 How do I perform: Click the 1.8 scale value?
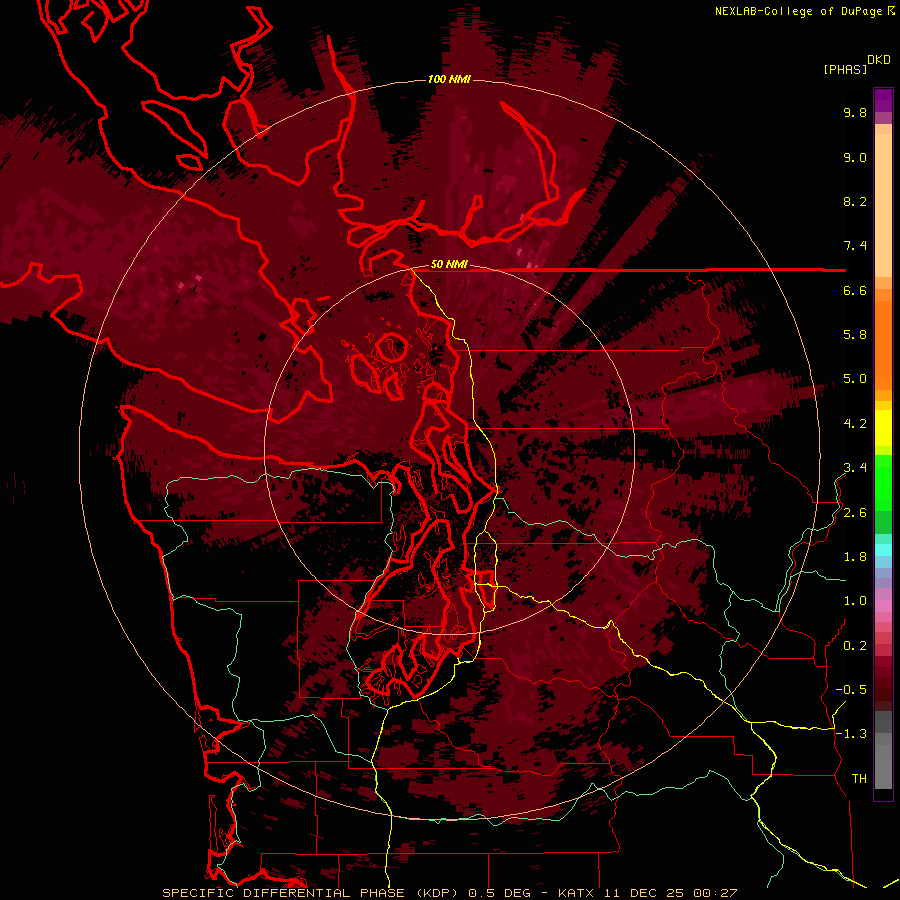click(855, 557)
